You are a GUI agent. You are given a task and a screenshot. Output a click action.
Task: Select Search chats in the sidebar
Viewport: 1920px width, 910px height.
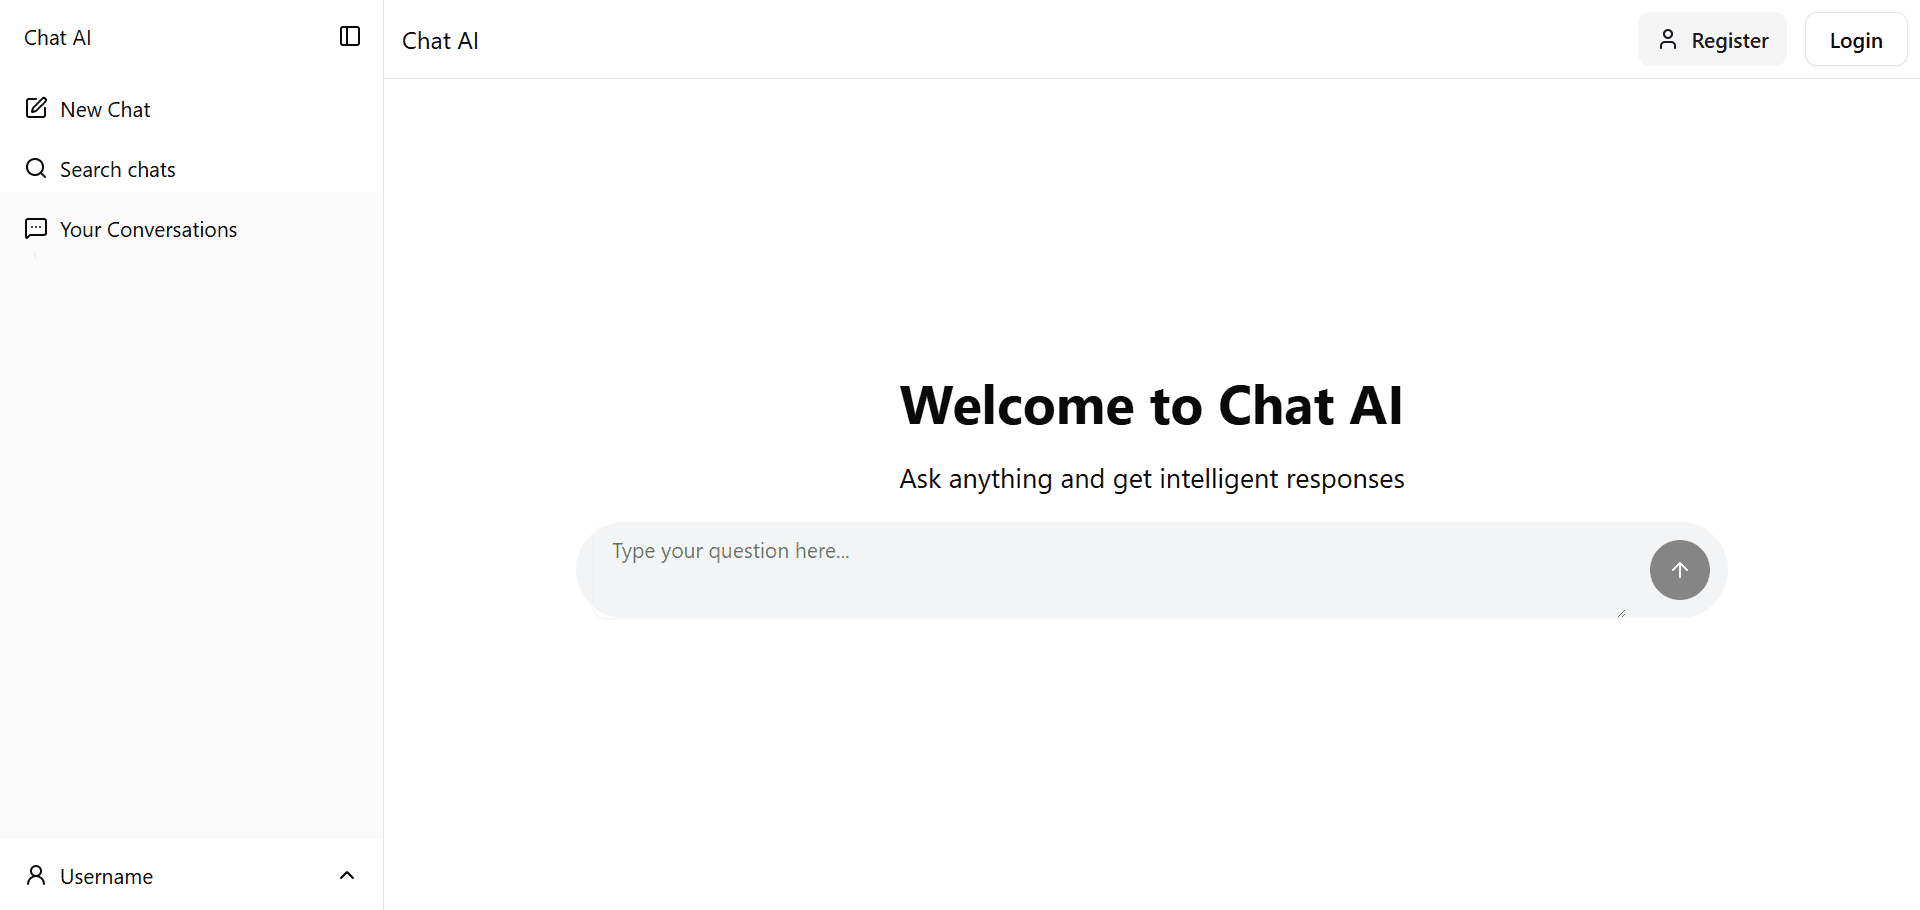tap(117, 169)
